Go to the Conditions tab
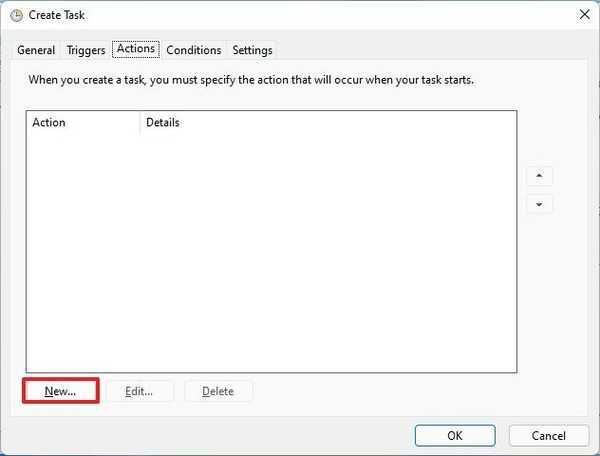The width and height of the screenshot is (600, 456). point(194,50)
